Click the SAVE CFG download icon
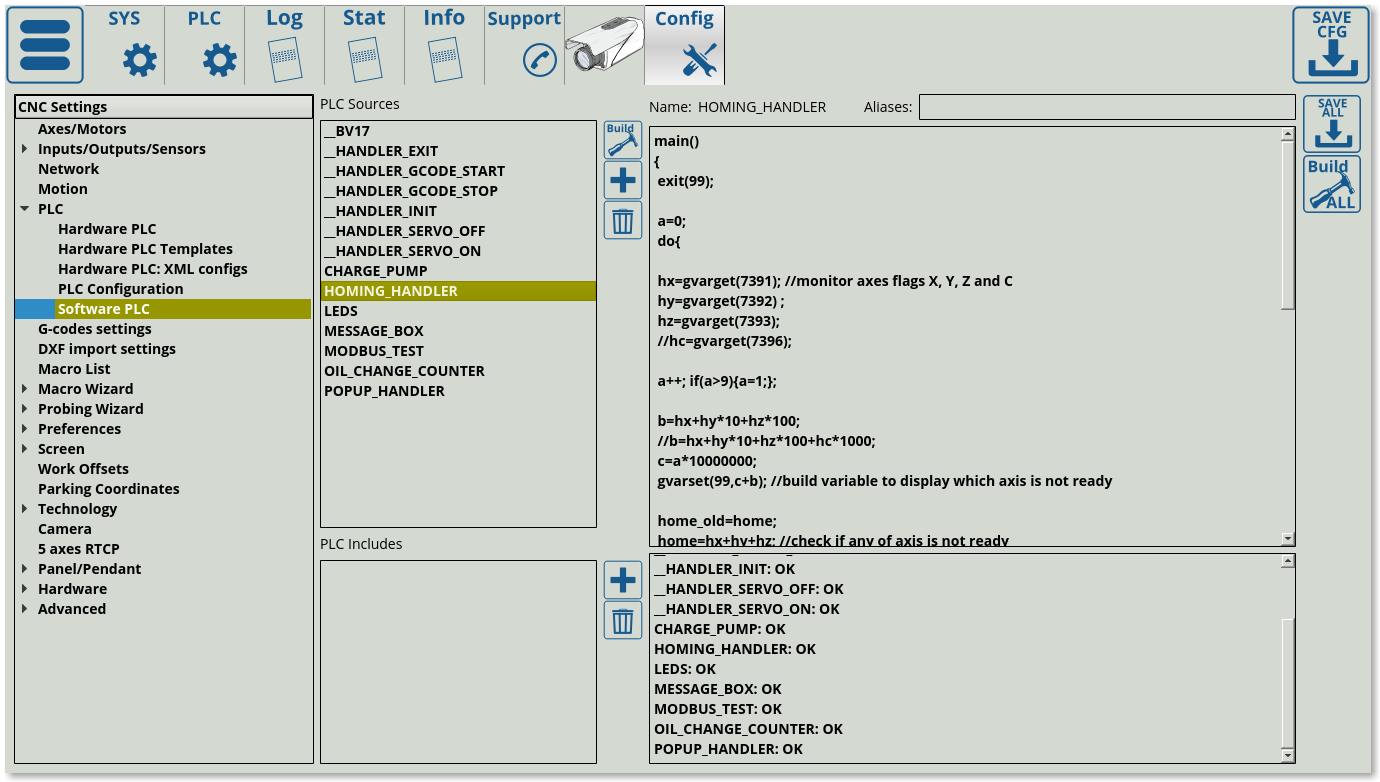 (x=1330, y=45)
